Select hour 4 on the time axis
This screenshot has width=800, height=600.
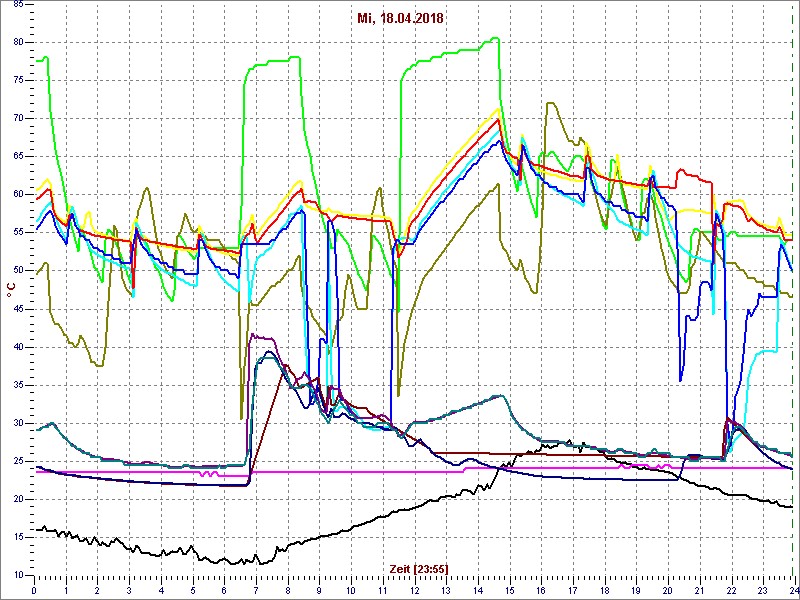(x=161, y=591)
